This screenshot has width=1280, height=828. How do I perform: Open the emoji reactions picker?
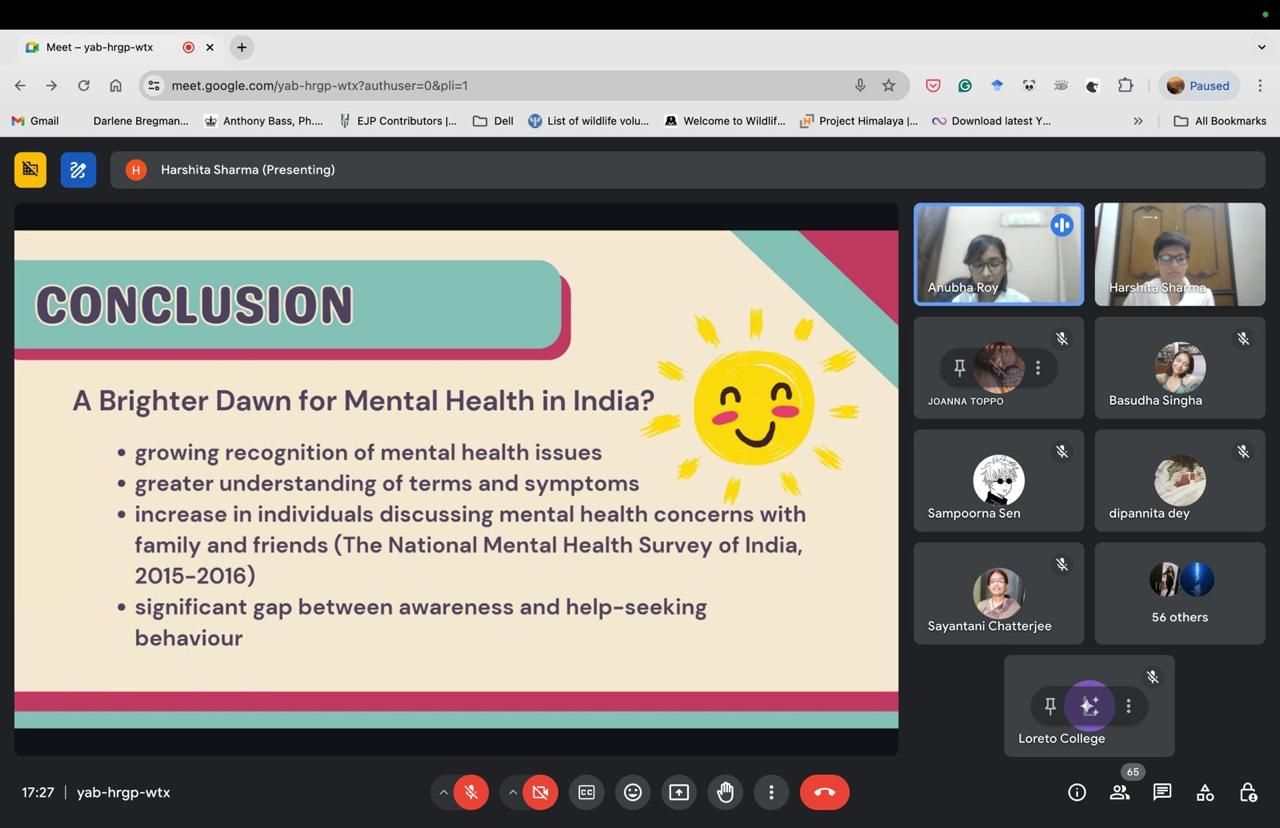[x=632, y=792]
